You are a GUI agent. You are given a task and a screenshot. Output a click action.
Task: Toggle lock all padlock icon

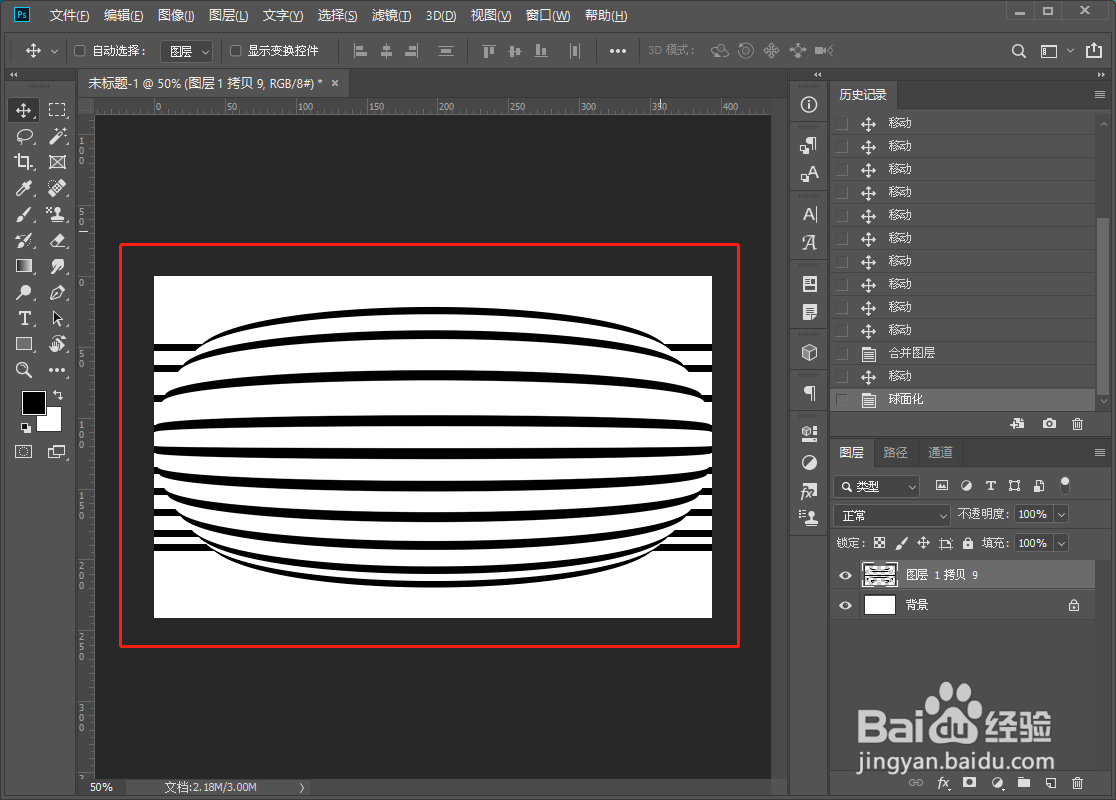pos(968,543)
